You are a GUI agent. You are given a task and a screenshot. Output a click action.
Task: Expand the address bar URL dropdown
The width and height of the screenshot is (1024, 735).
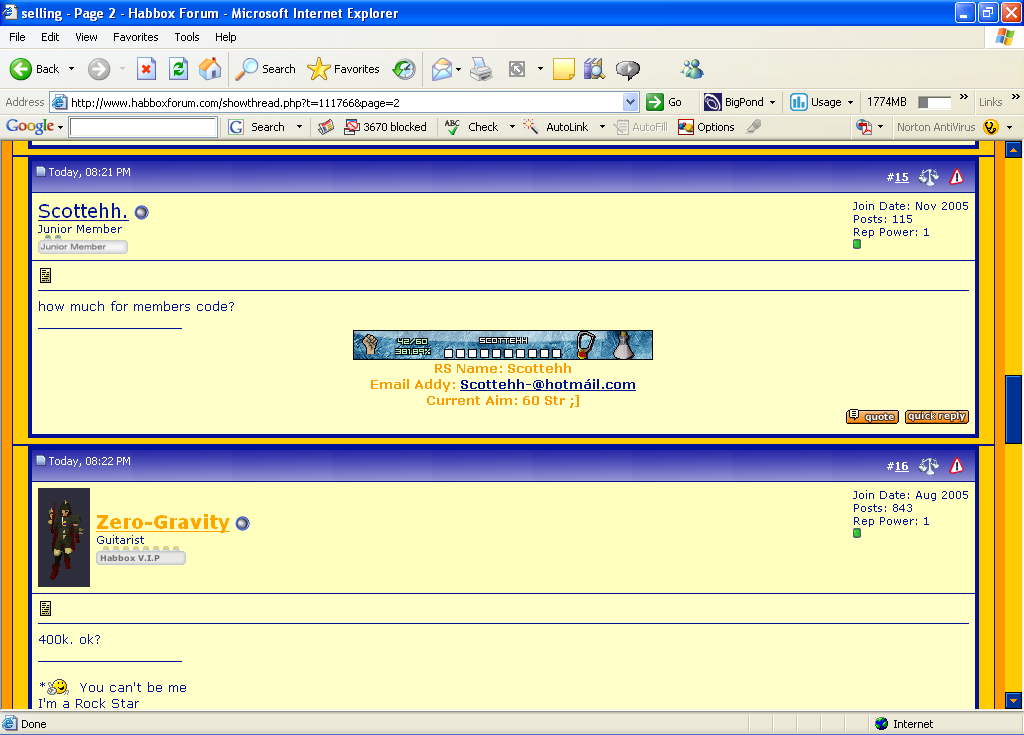point(630,102)
